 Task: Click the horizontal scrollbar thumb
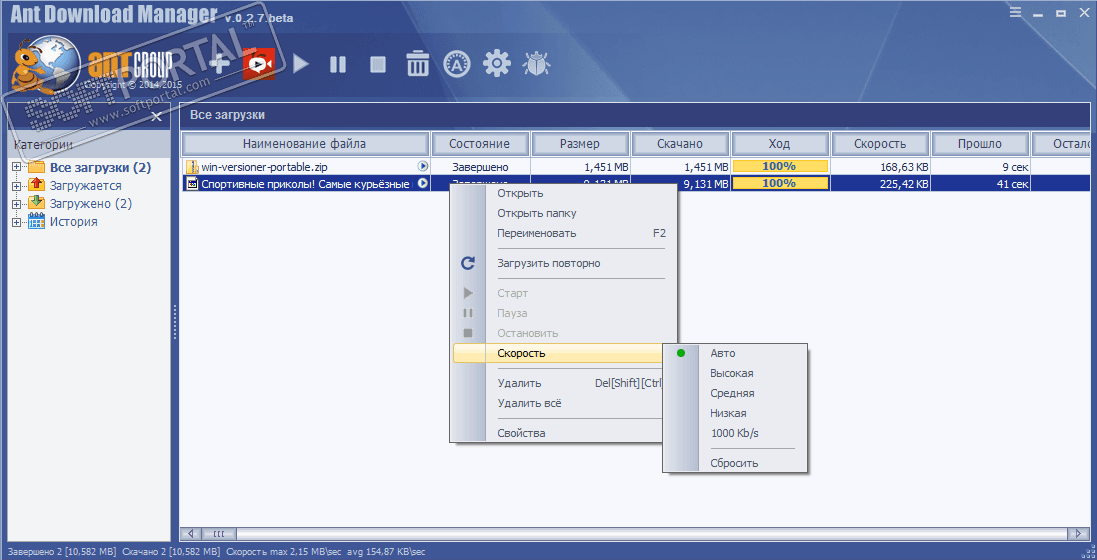point(218,533)
